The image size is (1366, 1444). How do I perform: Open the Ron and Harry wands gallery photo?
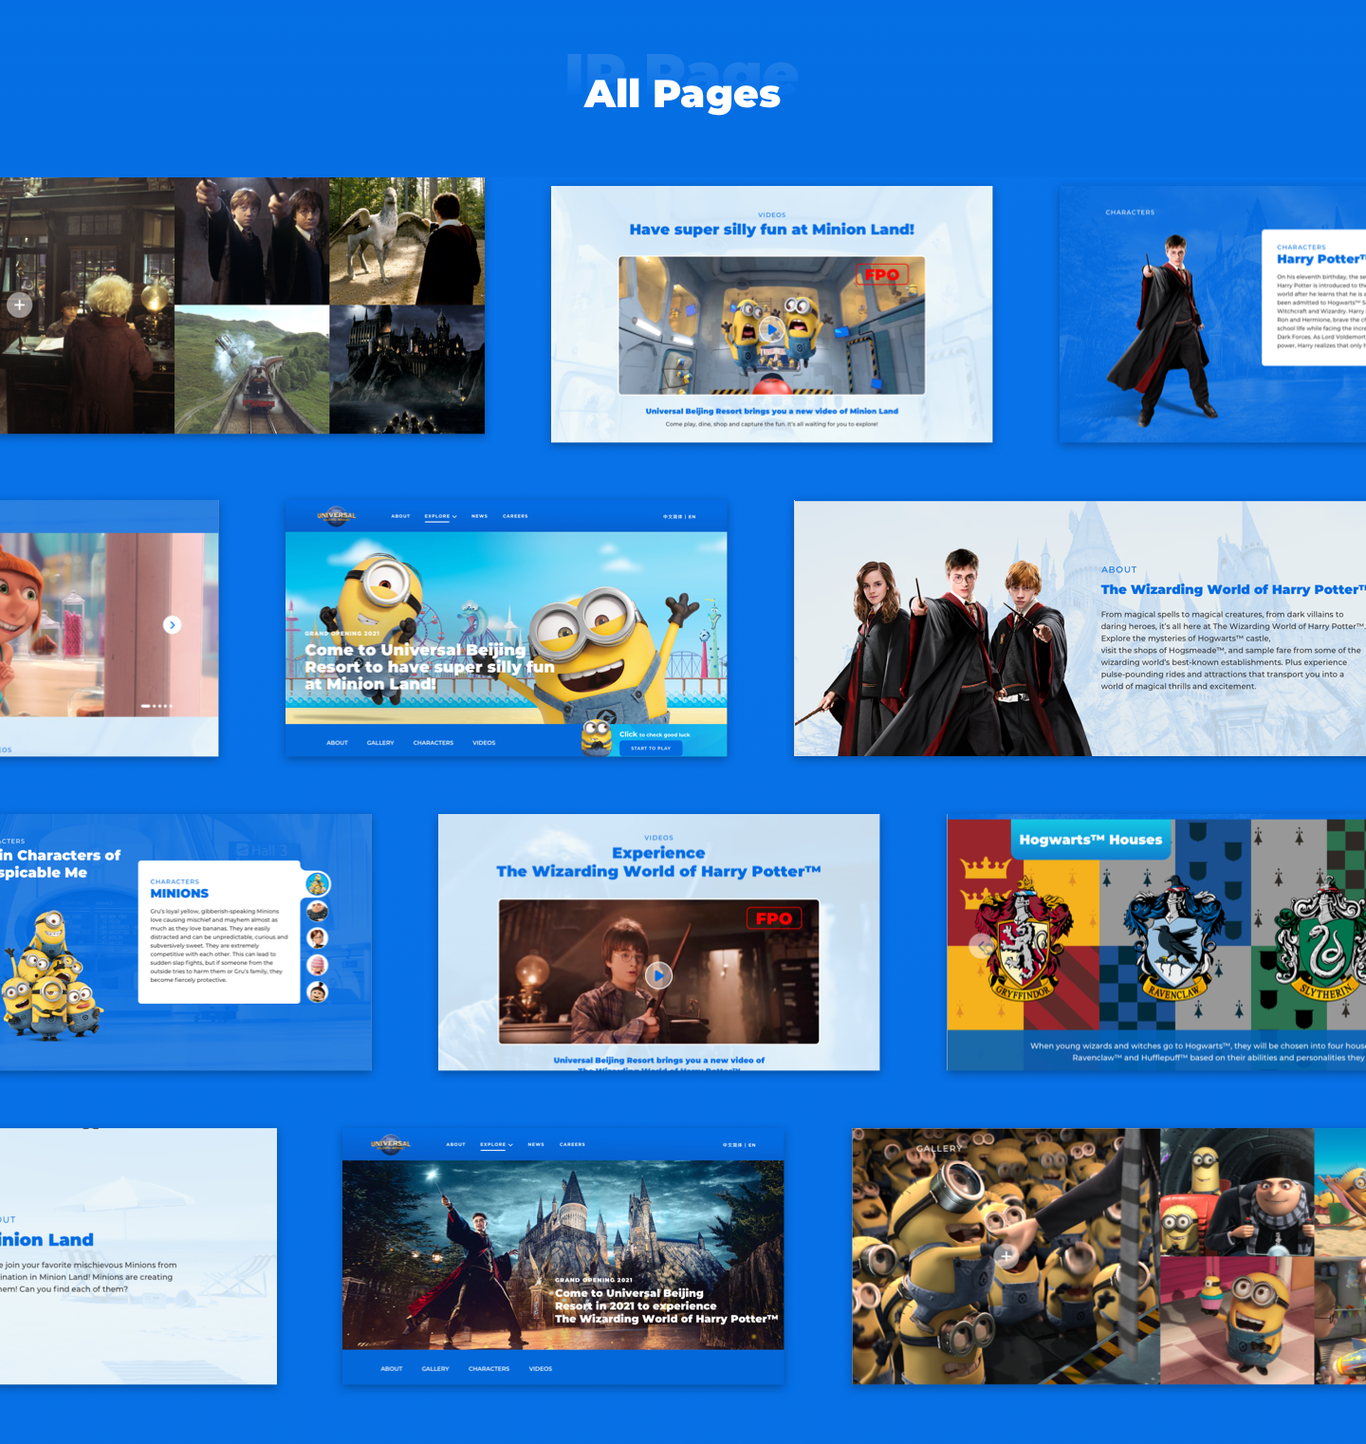[x=252, y=241]
